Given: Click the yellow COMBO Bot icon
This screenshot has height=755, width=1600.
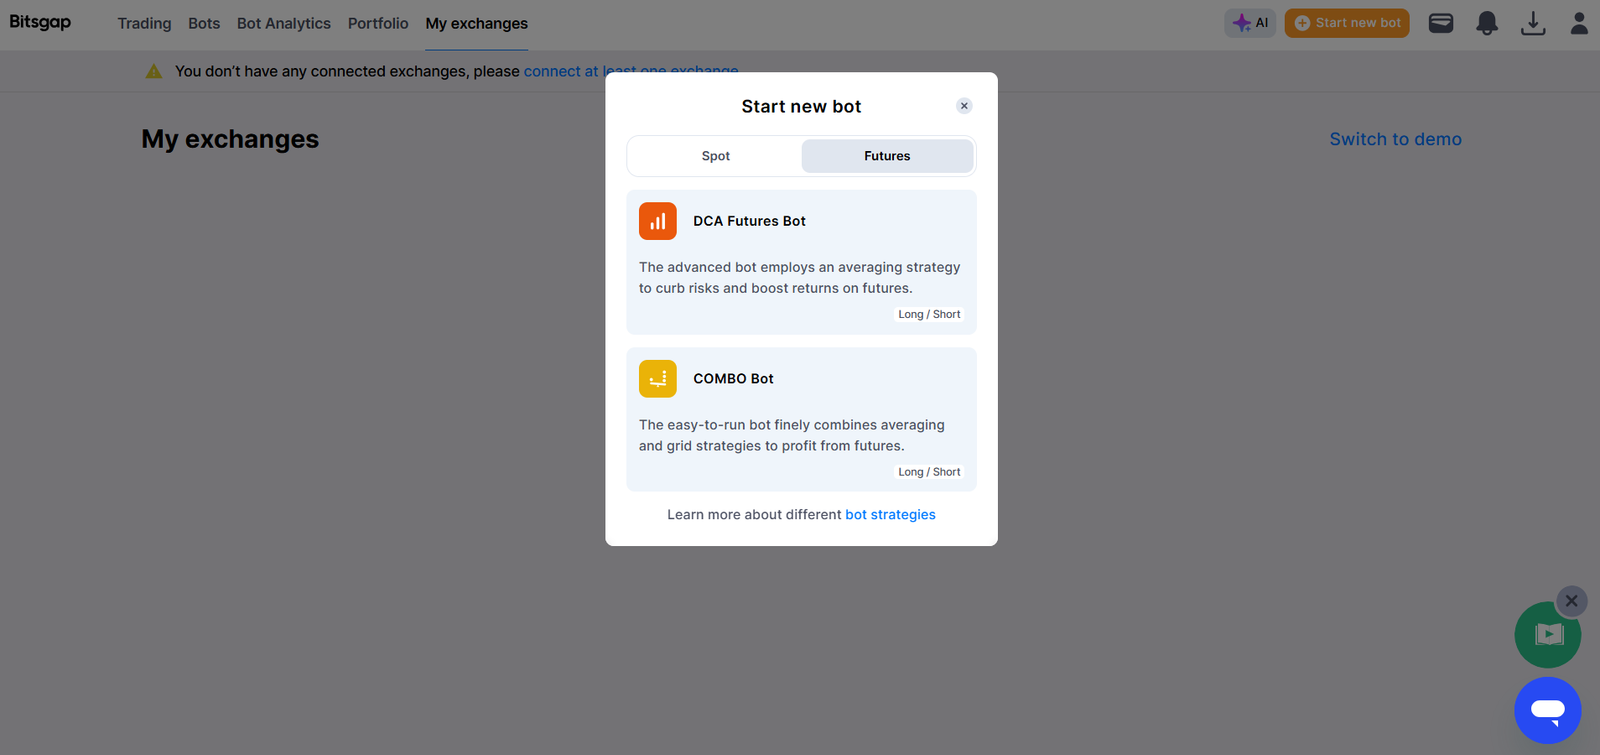Looking at the screenshot, I should 657,379.
